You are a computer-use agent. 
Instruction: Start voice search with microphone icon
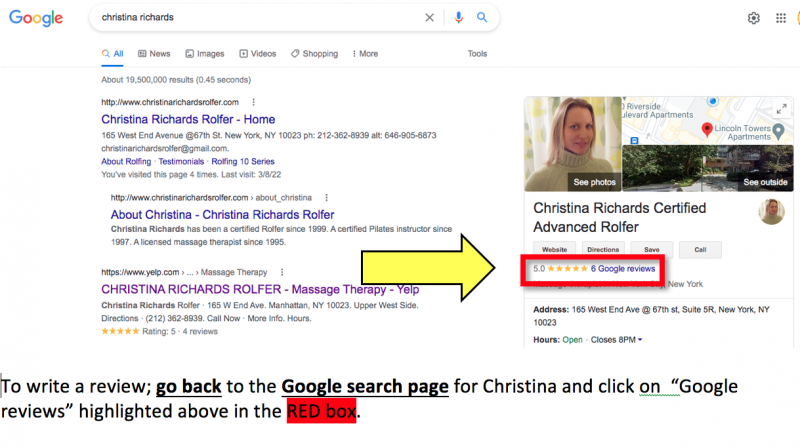point(458,18)
